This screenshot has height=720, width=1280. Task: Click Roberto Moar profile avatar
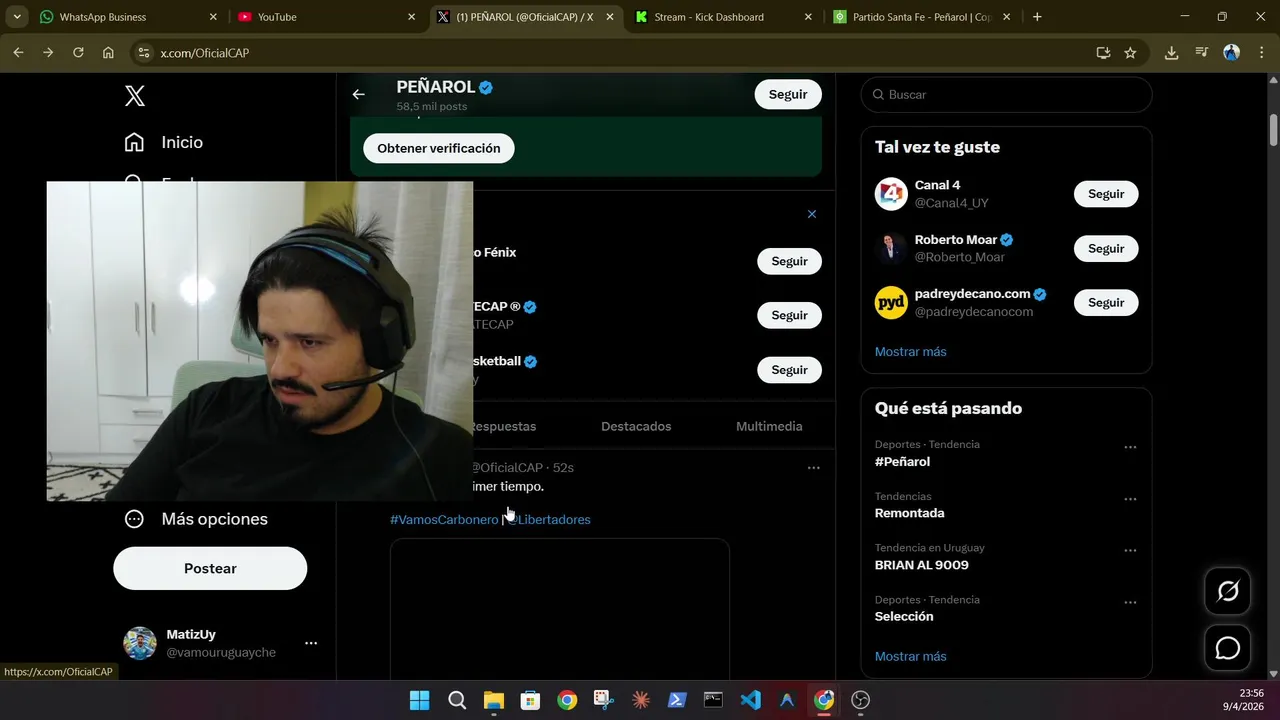tap(891, 248)
